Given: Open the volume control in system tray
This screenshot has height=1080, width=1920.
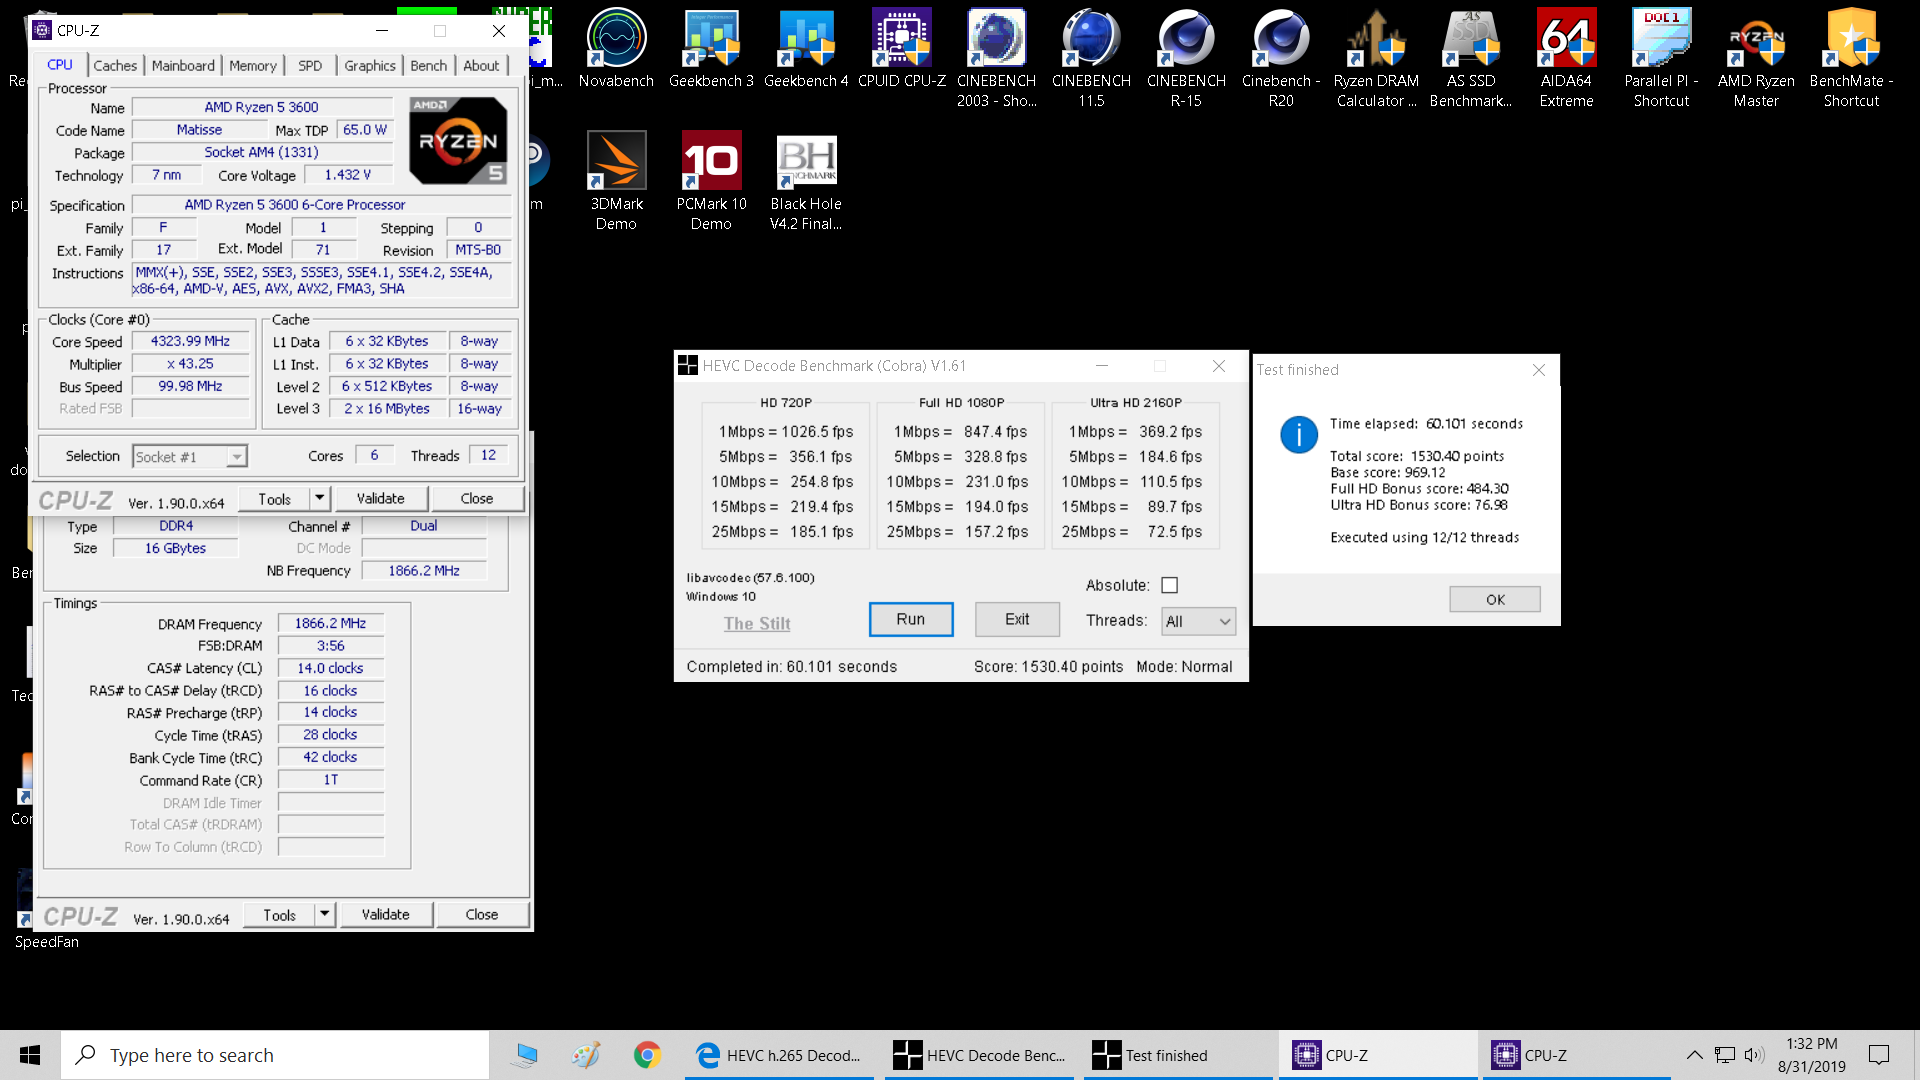Looking at the screenshot, I should [1754, 1055].
